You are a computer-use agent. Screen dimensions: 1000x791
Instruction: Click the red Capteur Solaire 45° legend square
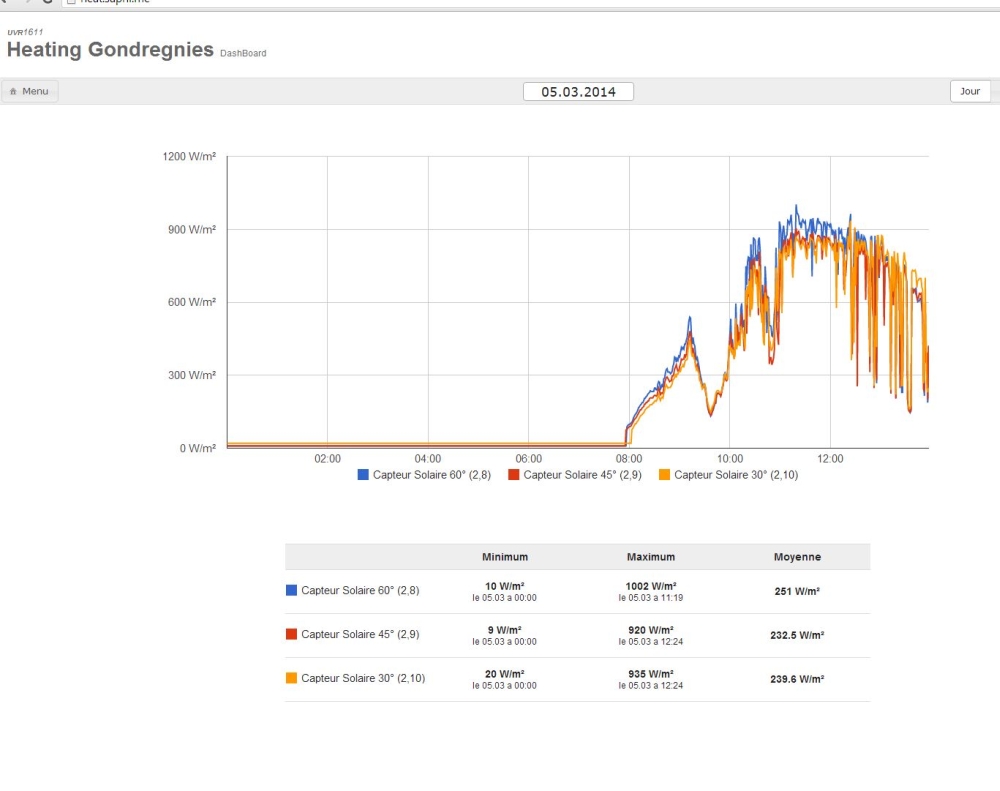(514, 475)
